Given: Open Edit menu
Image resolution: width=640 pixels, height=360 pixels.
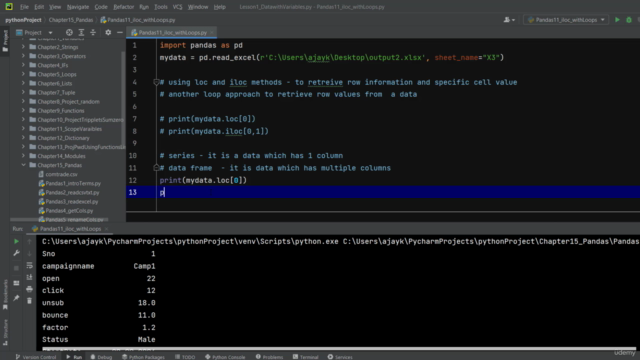Looking at the screenshot, I should click(39, 7).
